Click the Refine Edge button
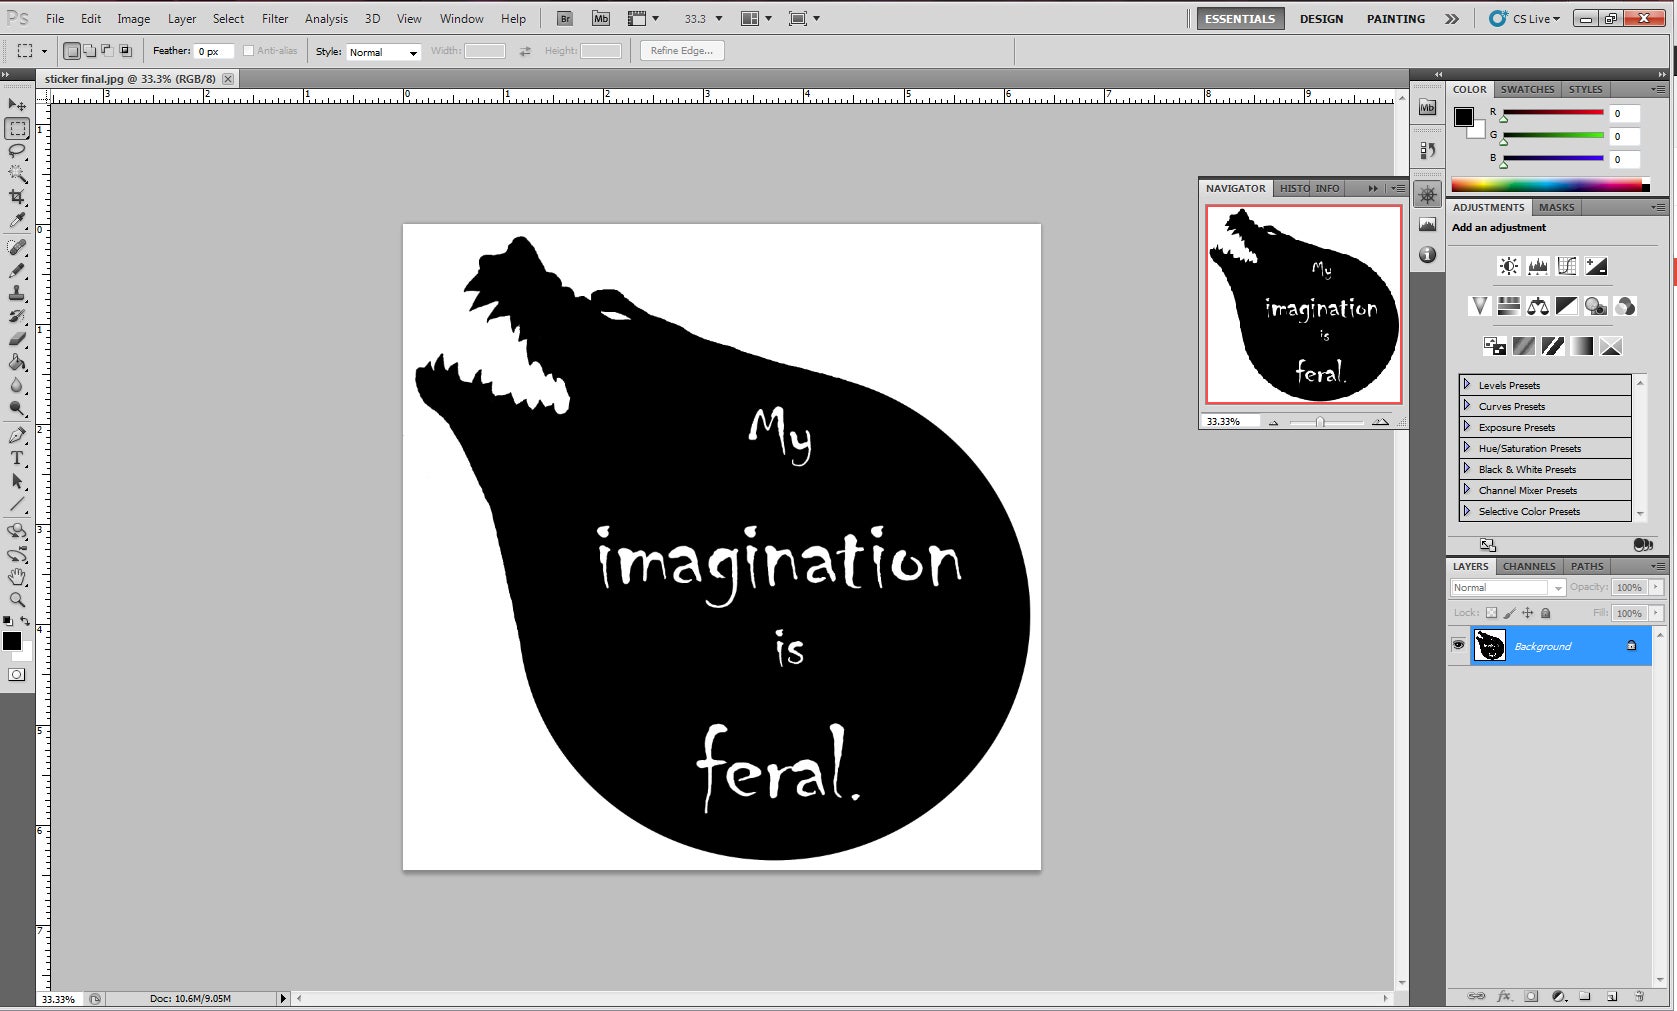Viewport: 1677px width, 1011px height. pos(681,51)
